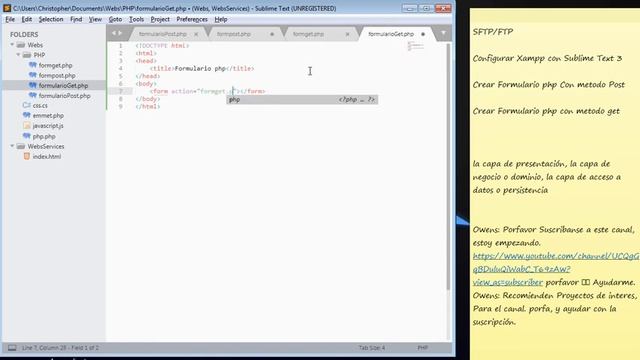This screenshot has width=640, height=360.
Task: Open php.php in the sidebar
Action: (44, 136)
